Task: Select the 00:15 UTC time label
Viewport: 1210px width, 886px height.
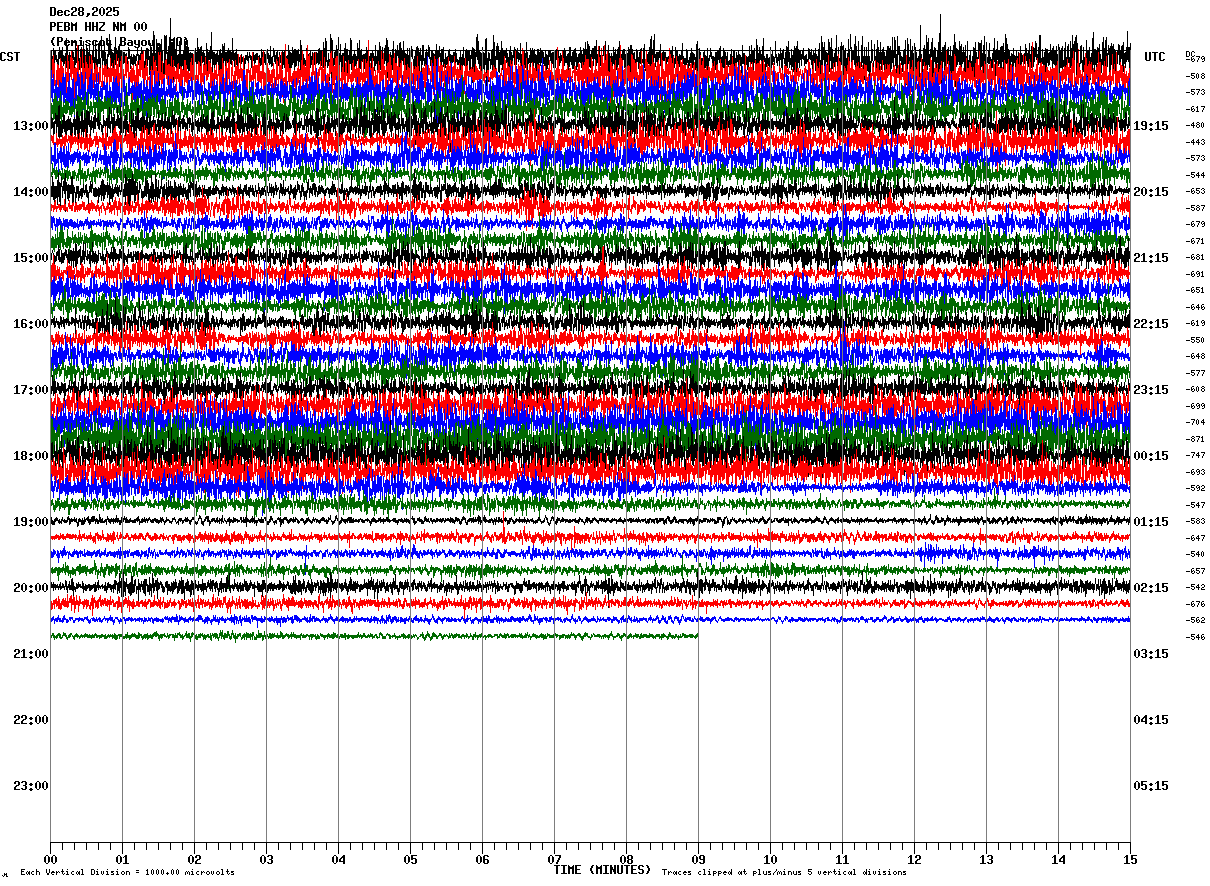Action: click(x=1151, y=456)
